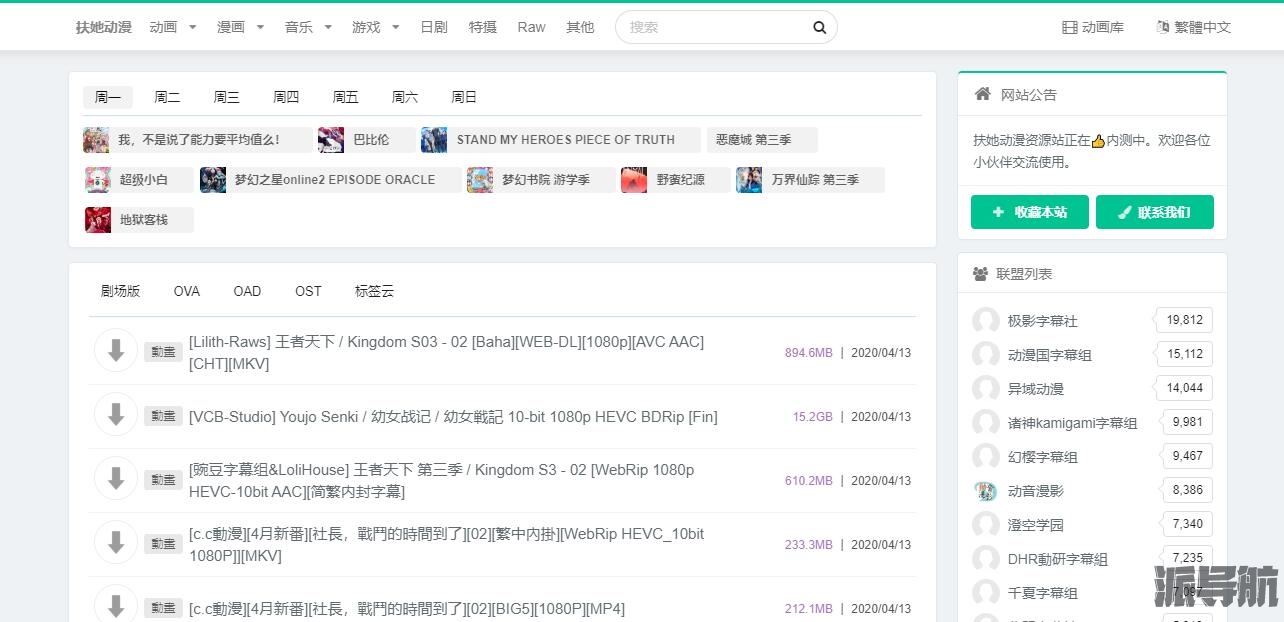Expand the 动画 dropdown menu
The height and width of the screenshot is (622, 1284).
pos(173,28)
